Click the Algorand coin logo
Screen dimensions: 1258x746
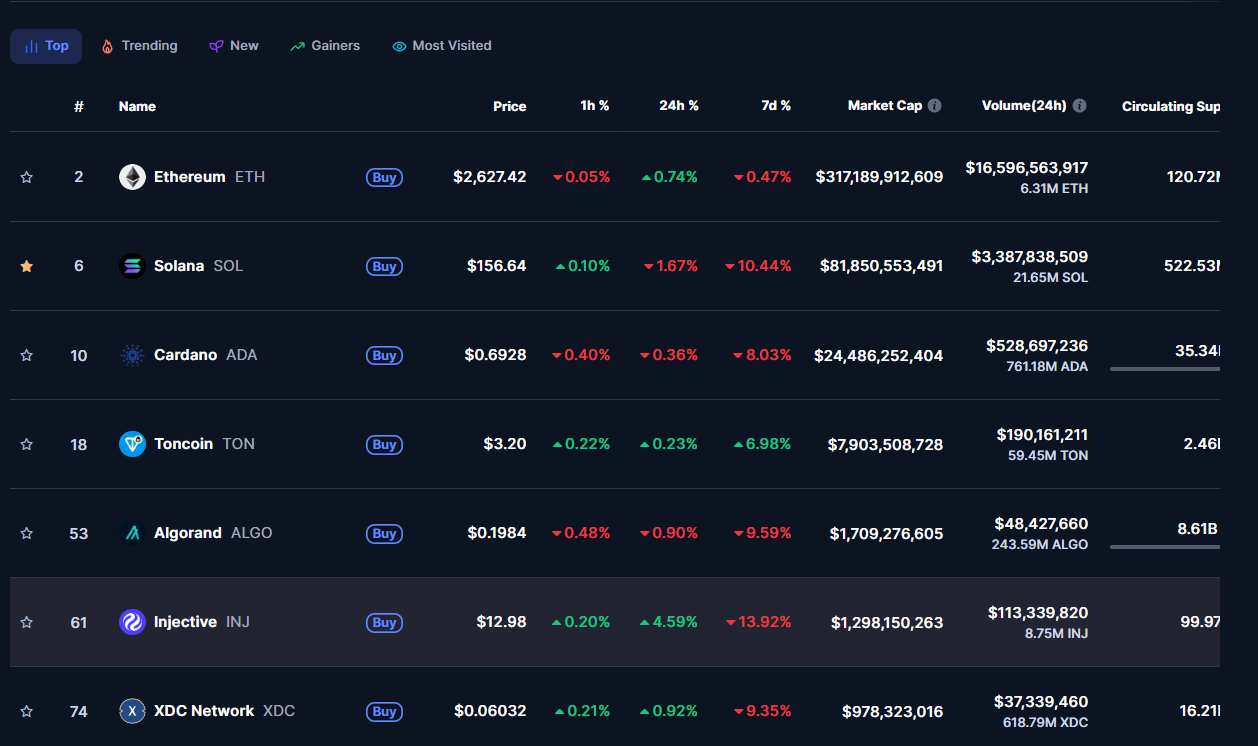coord(132,533)
